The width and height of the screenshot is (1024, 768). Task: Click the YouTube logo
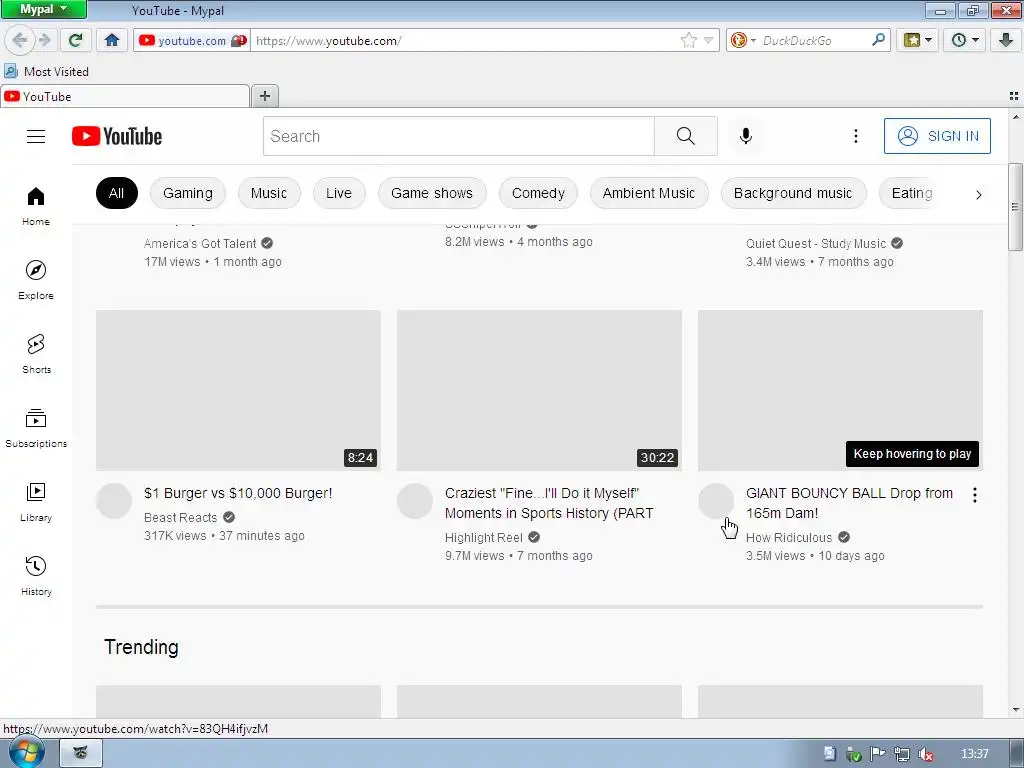tap(117, 136)
